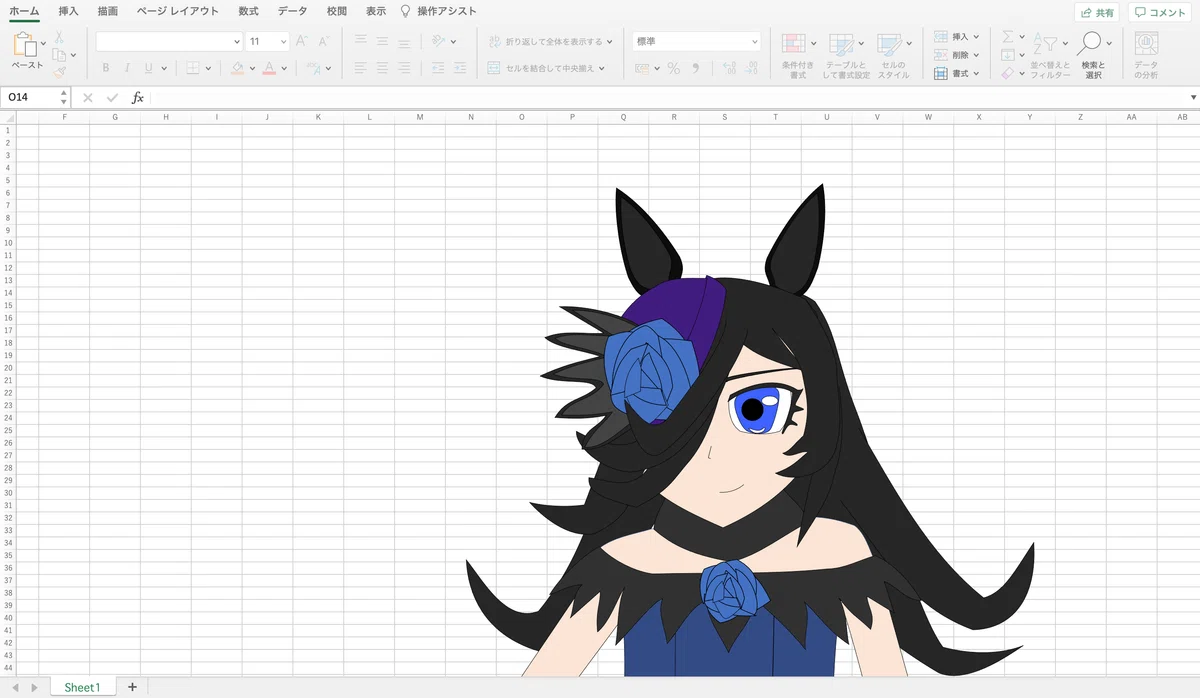Open the 標準 number format dropdown
Screen dimensions: 1200x698
coord(697,41)
